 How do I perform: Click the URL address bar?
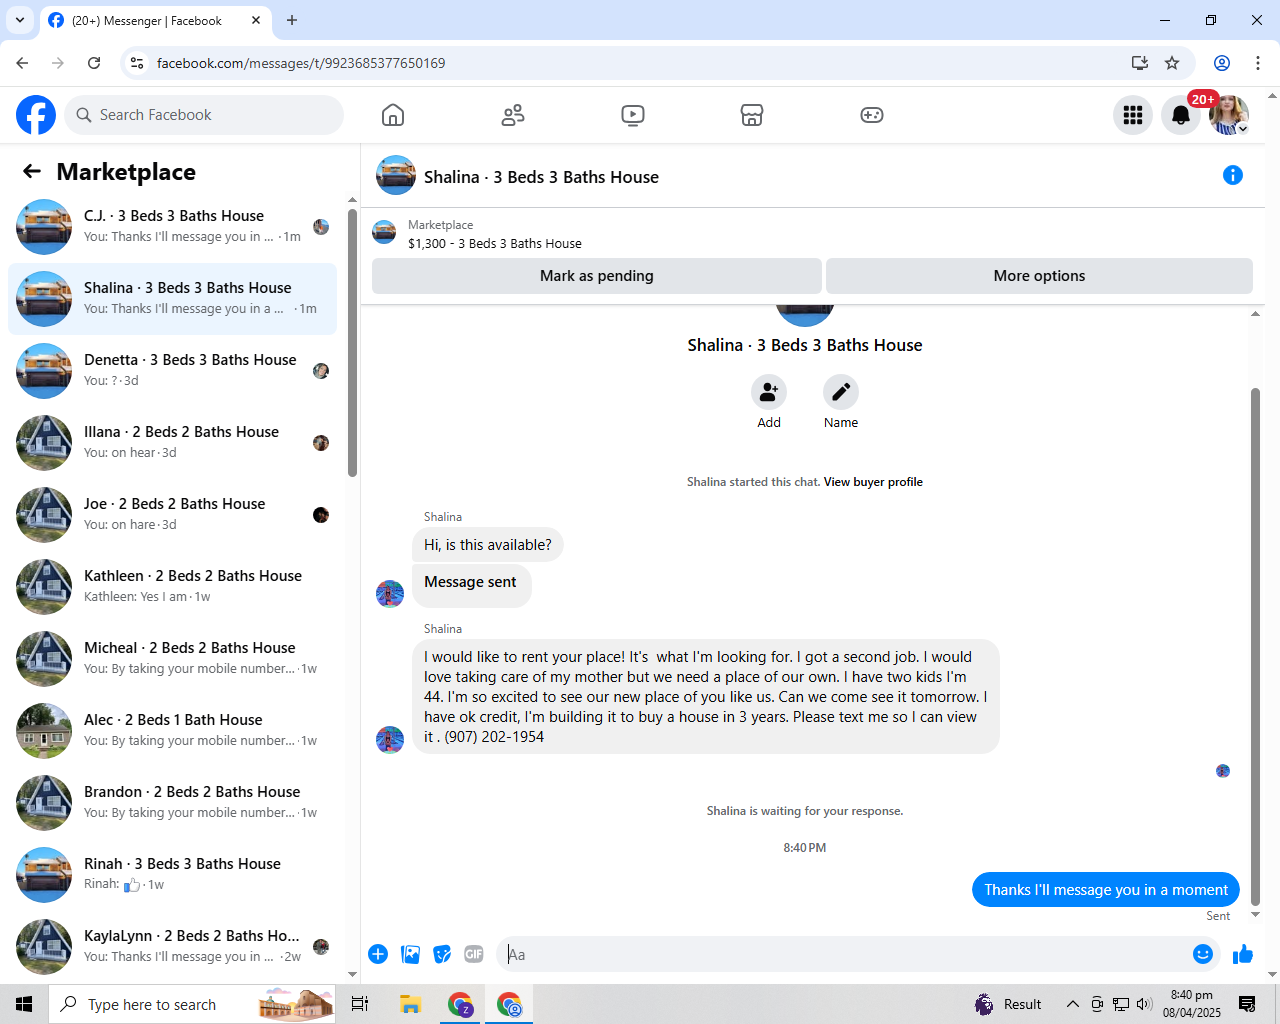click(636, 63)
